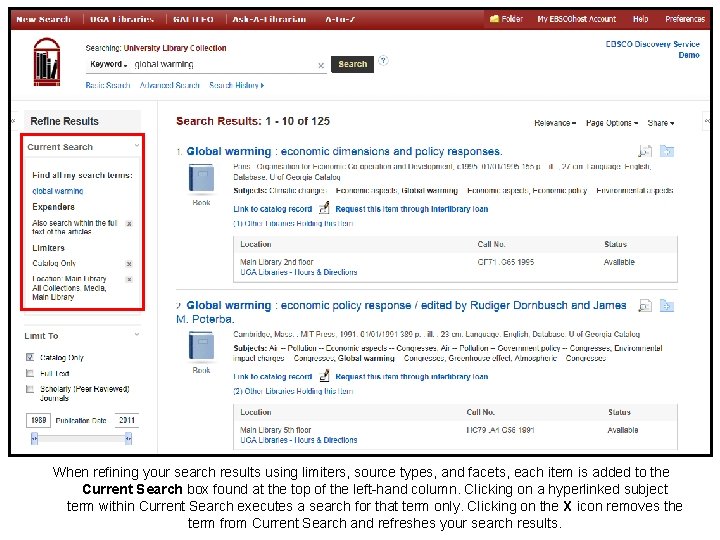
Task: Uncheck the Catalog Only checkbox
Action: tap(30, 357)
